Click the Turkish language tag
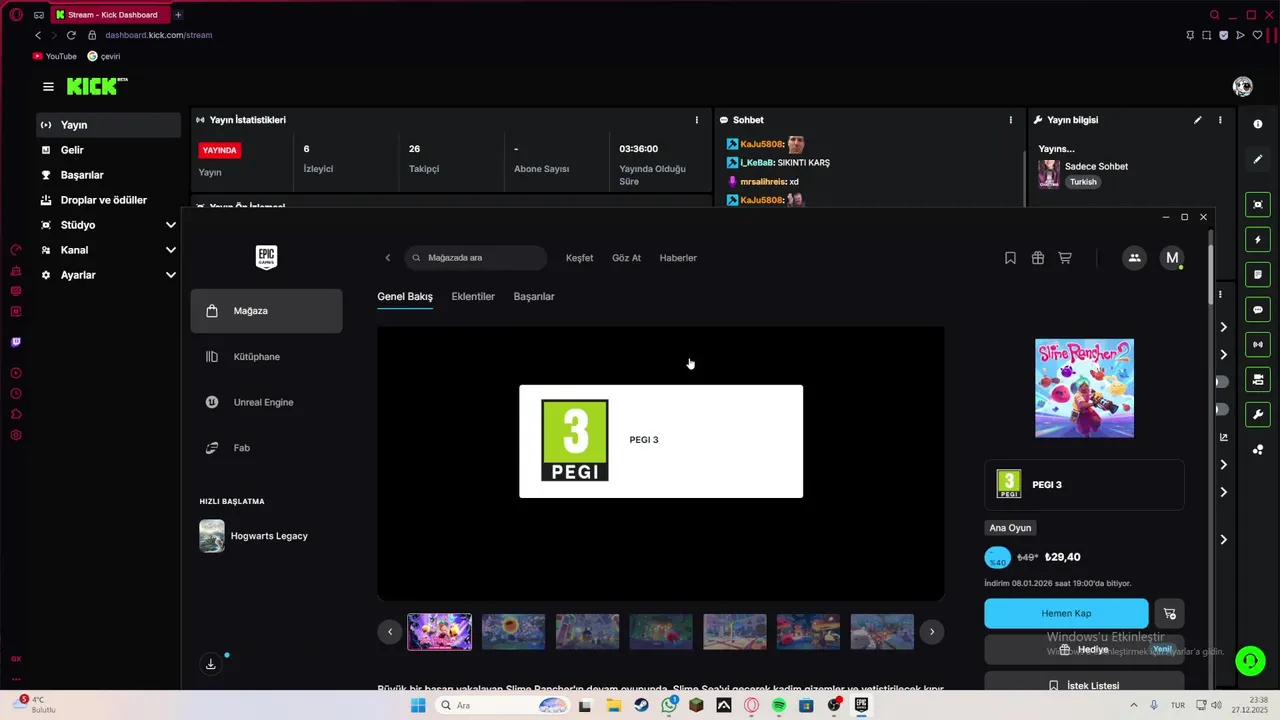 (x=1083, y=182)
